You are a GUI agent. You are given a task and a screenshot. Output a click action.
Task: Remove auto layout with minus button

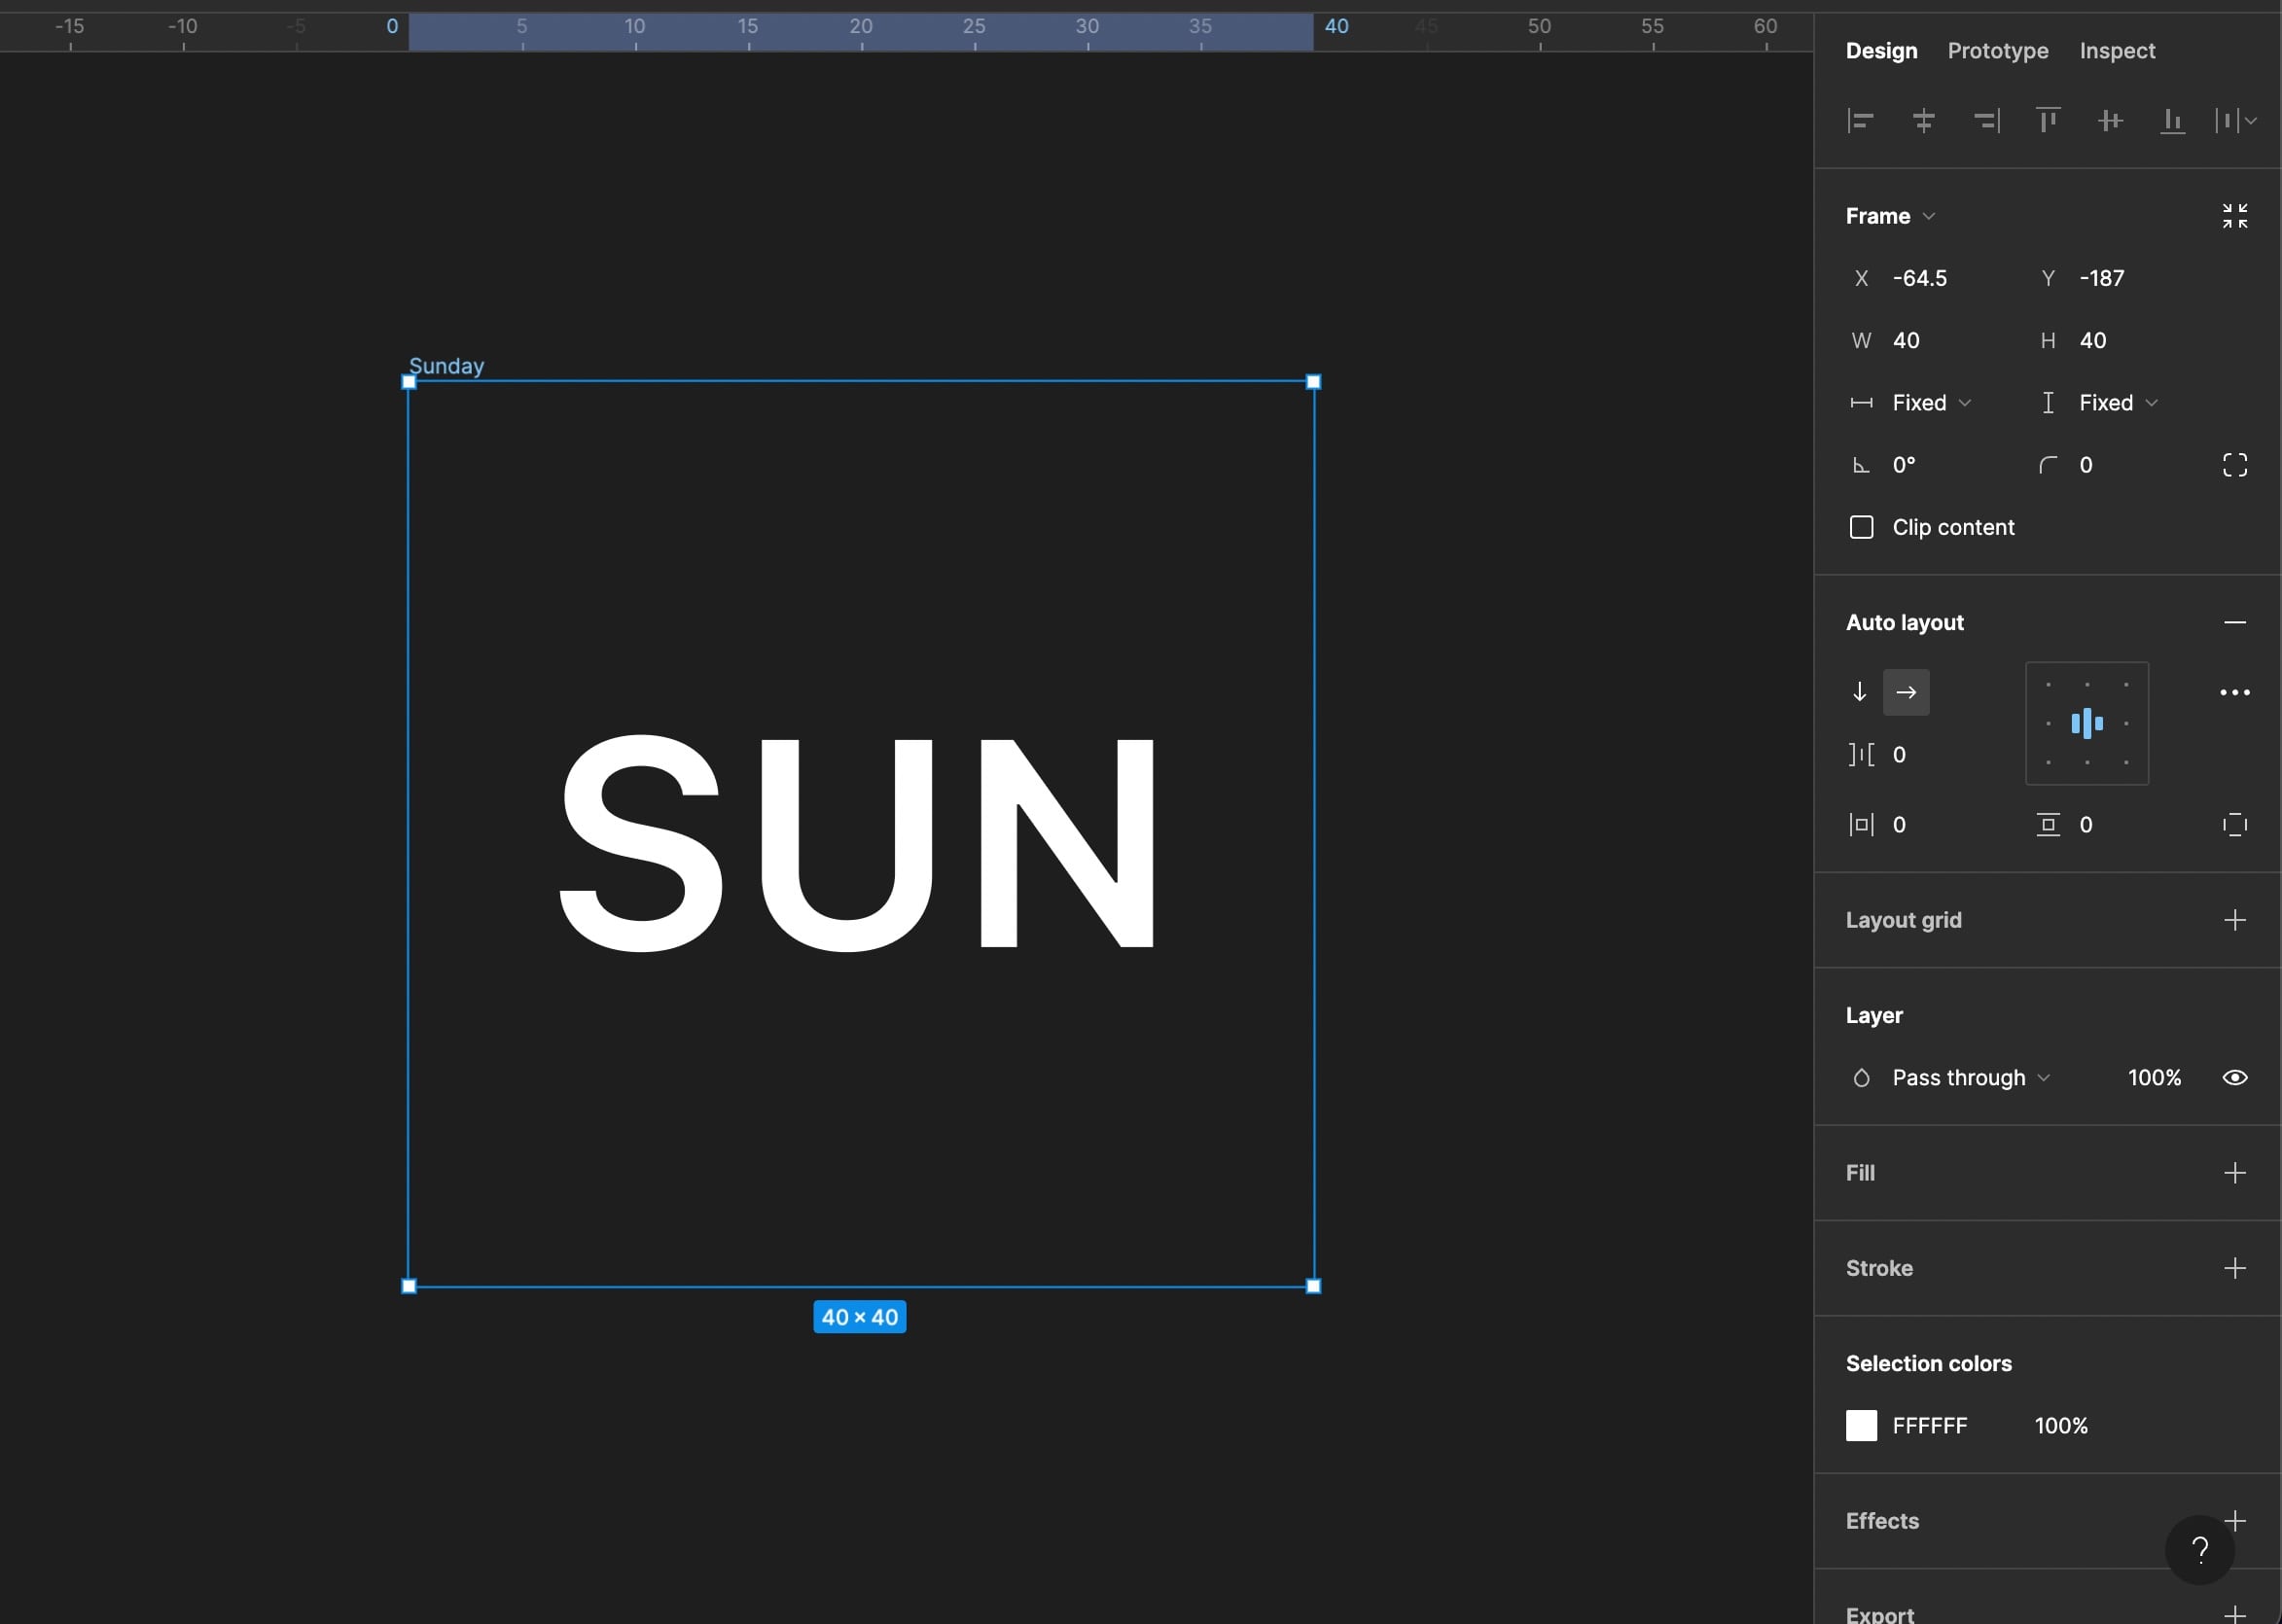(2234, 622)
